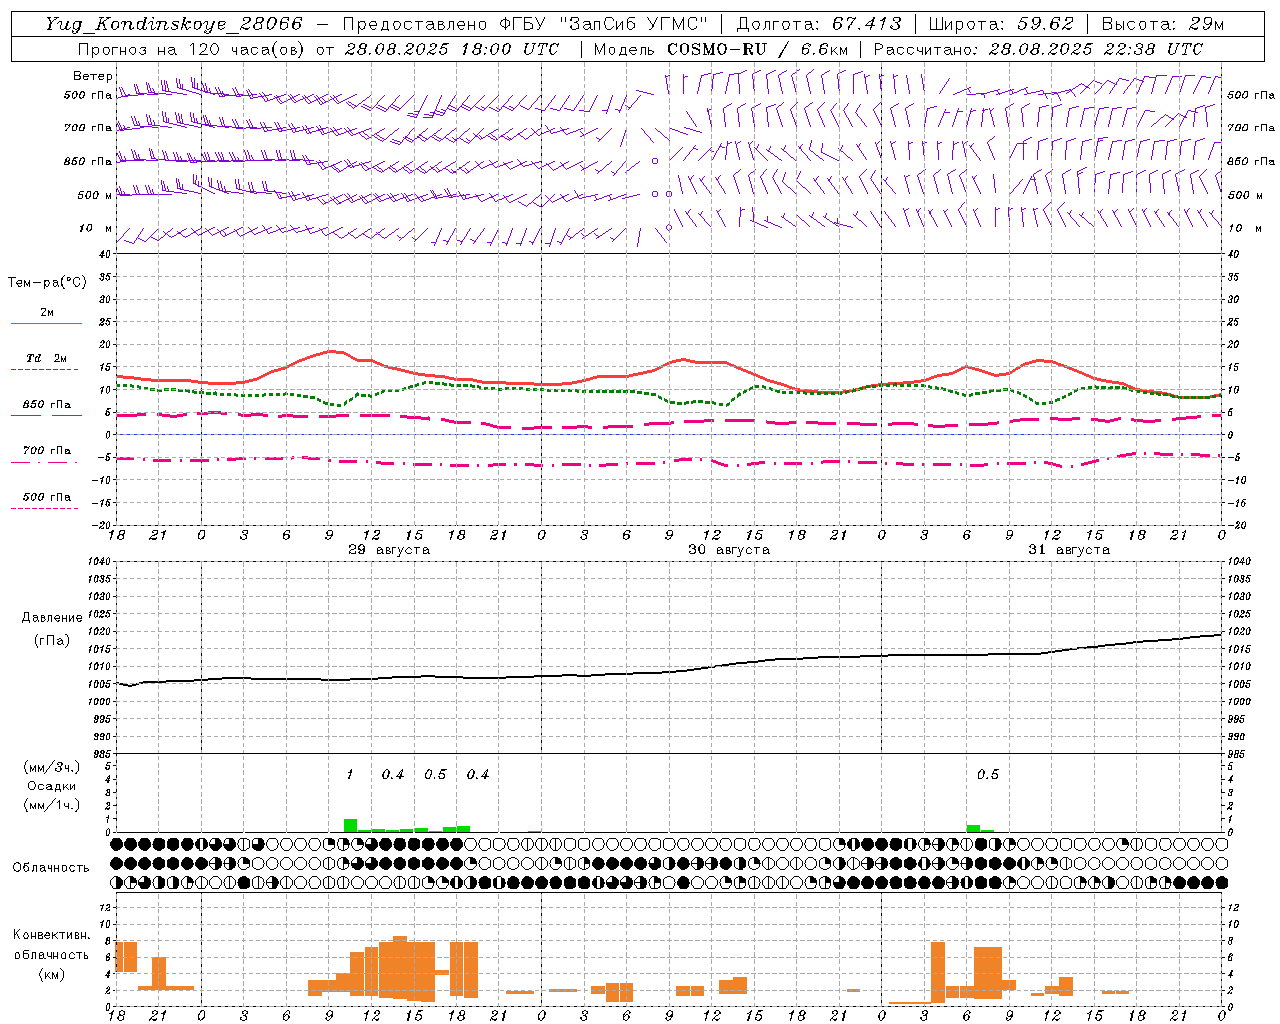Click the Осадки panel label

[52, 786]
